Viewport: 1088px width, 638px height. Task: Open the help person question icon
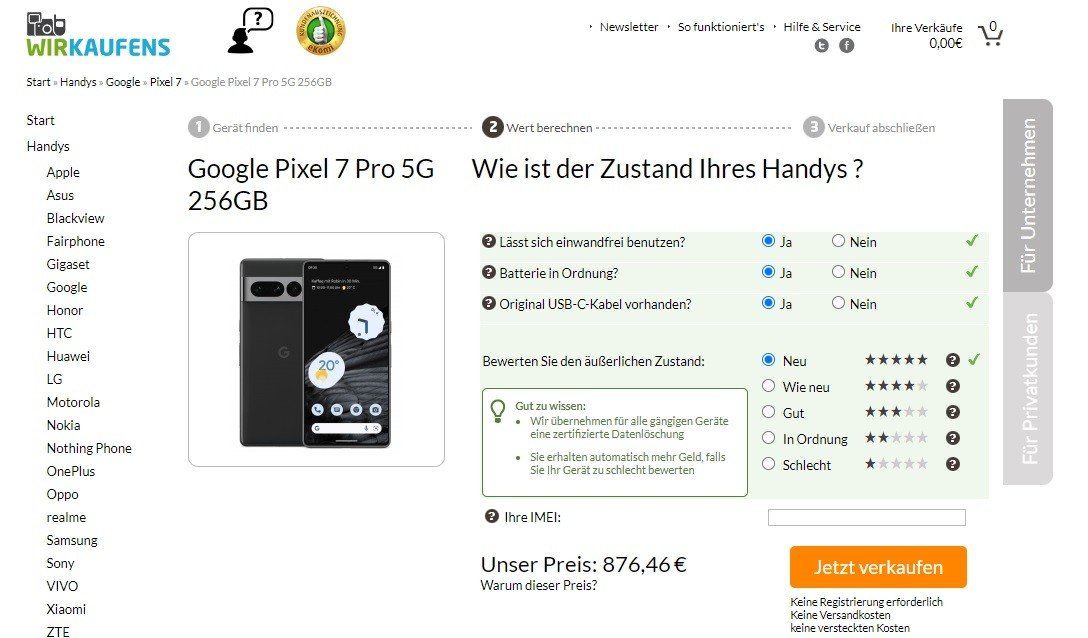pyautogui.click(x=250, y=31)
